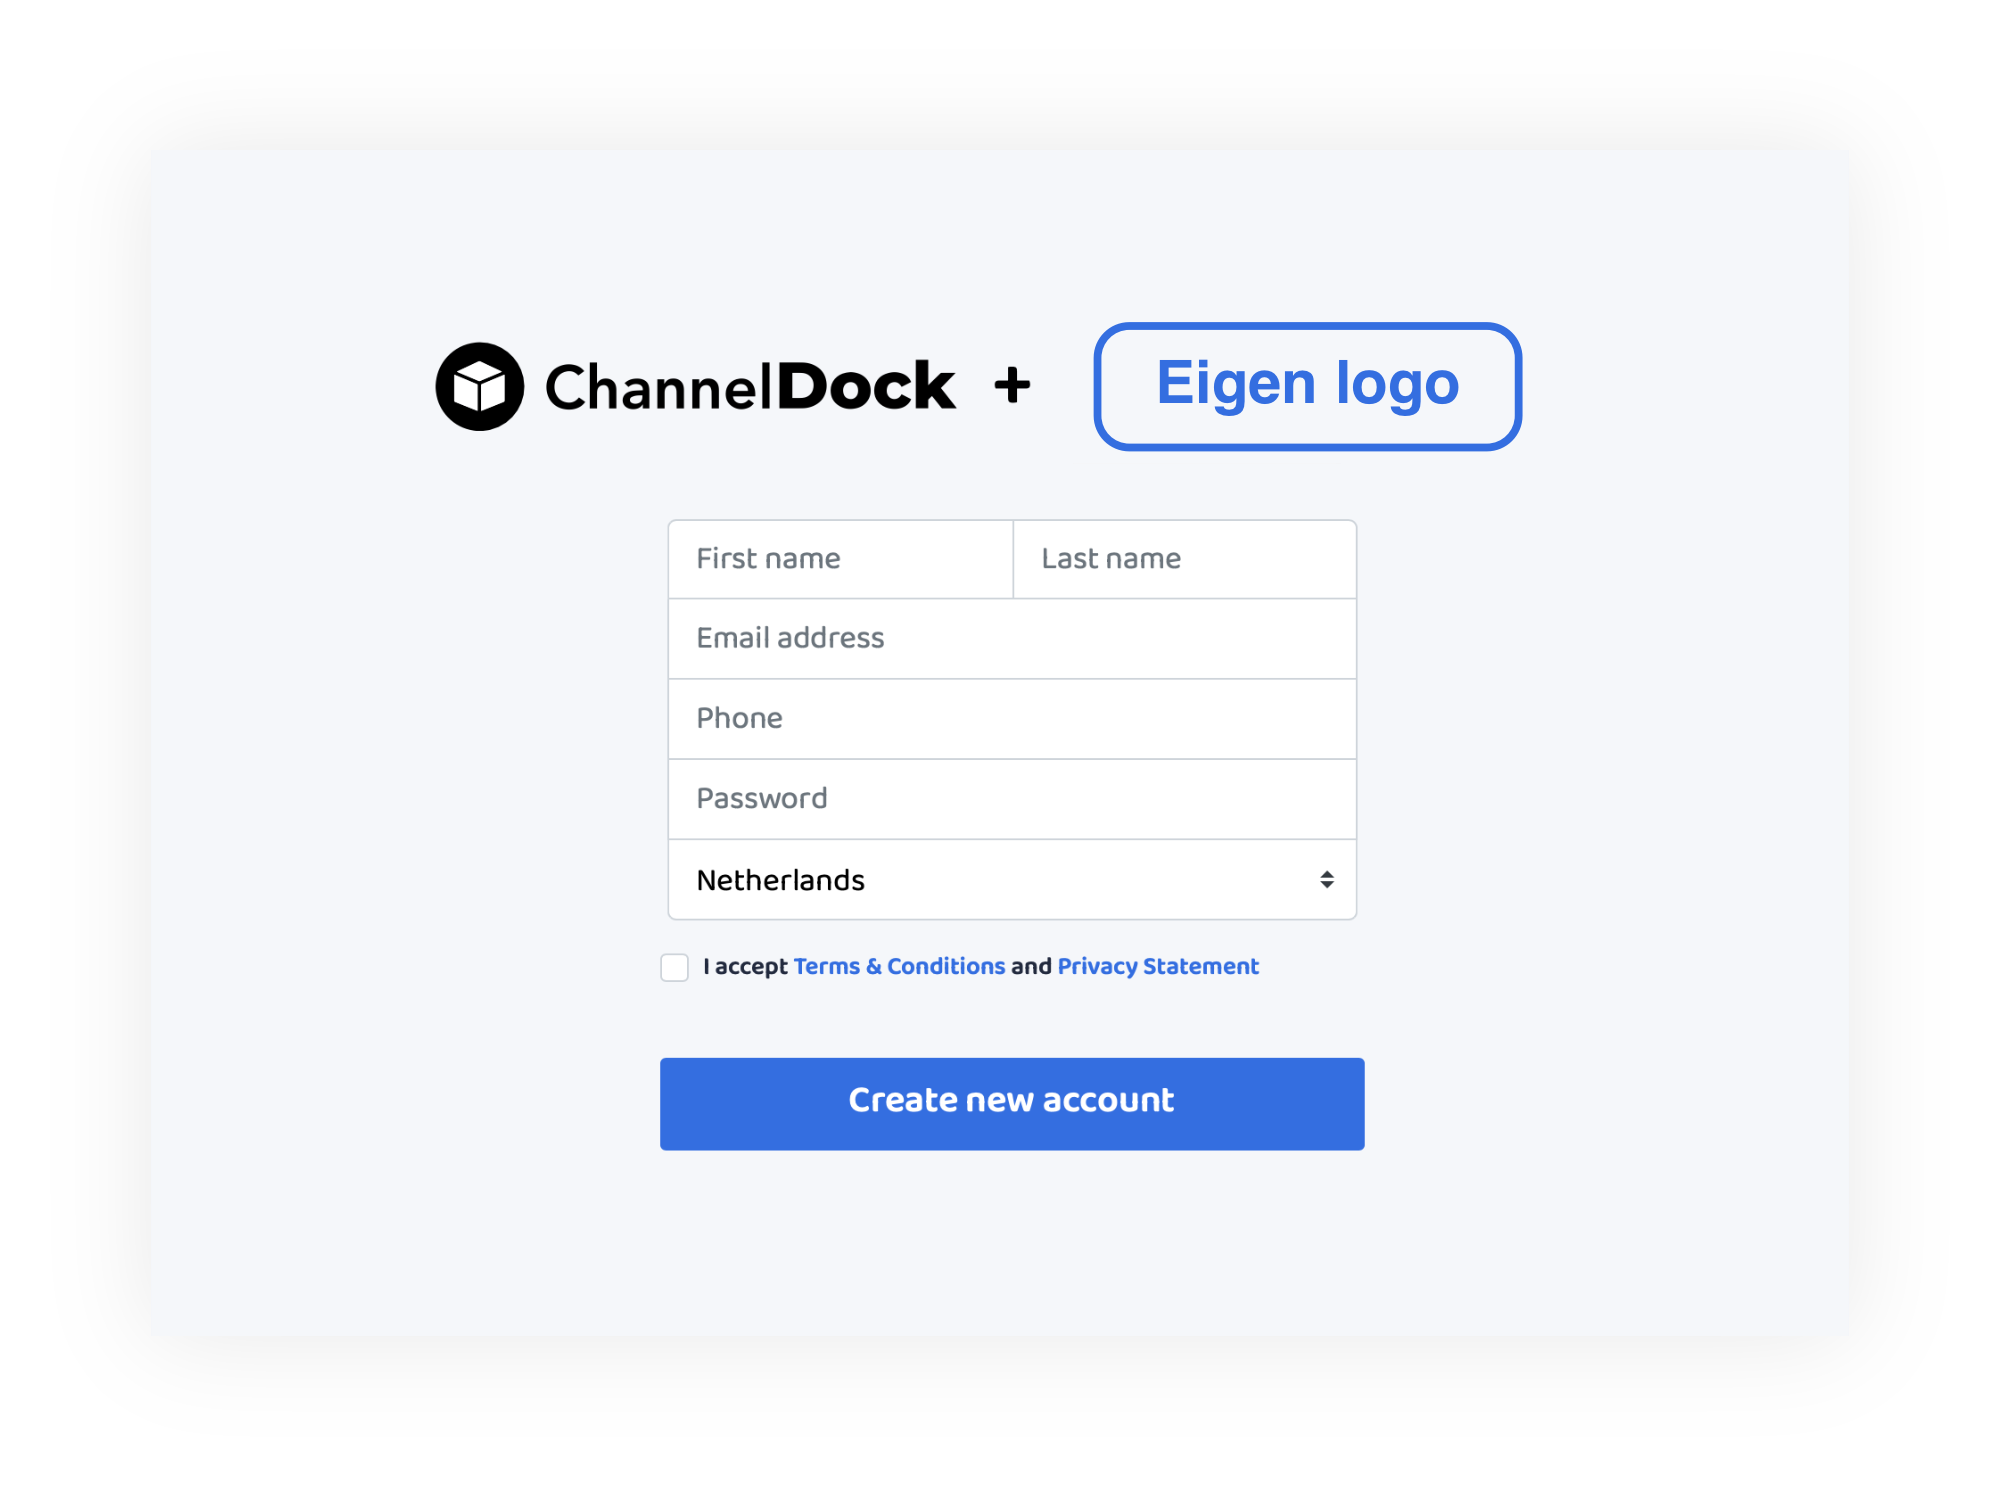
Task: Click the stepper arrow on Netherlands dropdown
Action: (x=1327, y=878)
